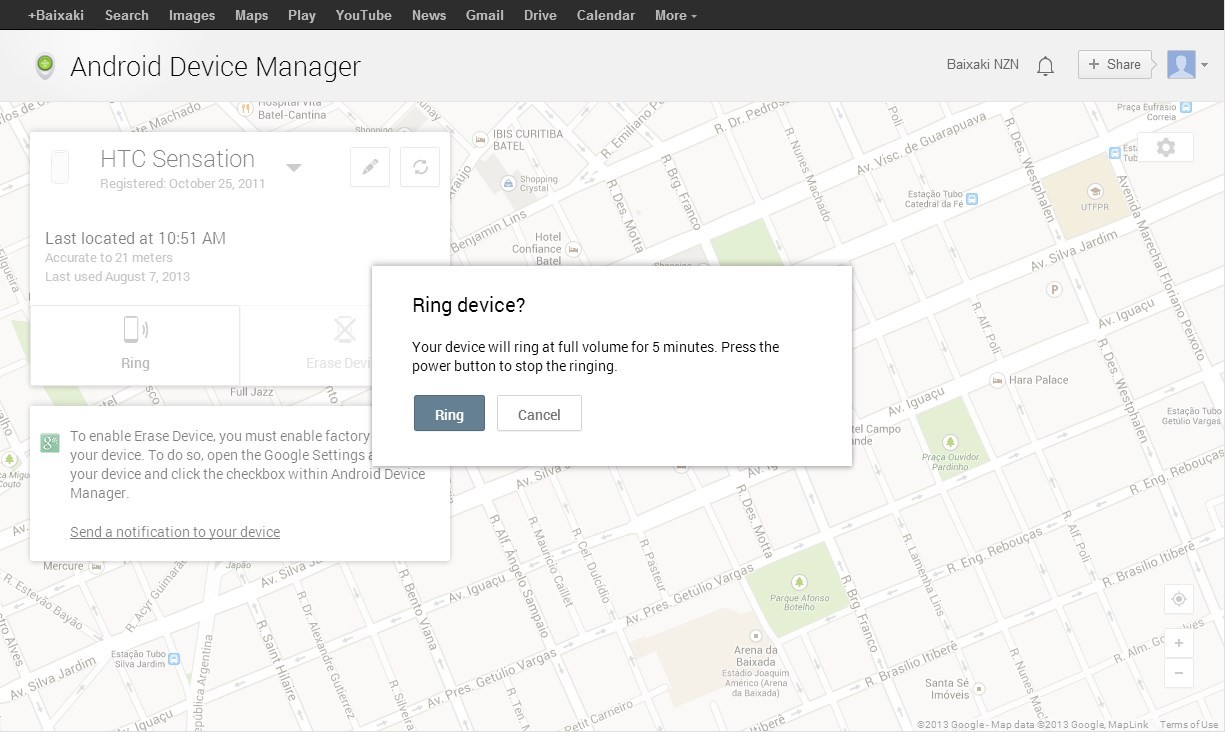Confirm with the Ring button in dialog

point(449,414)
